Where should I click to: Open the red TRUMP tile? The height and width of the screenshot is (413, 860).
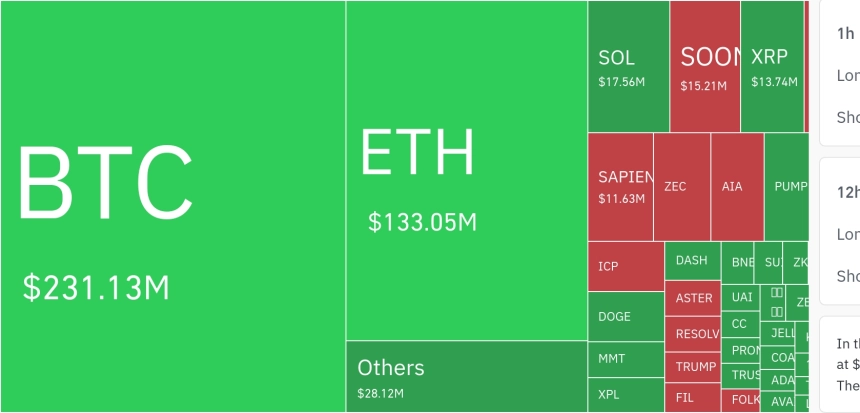693,367
